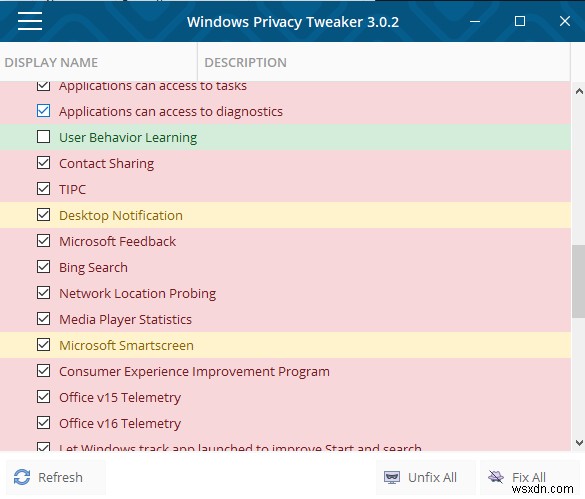Uncheck Office v16 Telemetry checkbox
Image resolution: width=585 pixels, height=499 pixels.
coord(43,423)
